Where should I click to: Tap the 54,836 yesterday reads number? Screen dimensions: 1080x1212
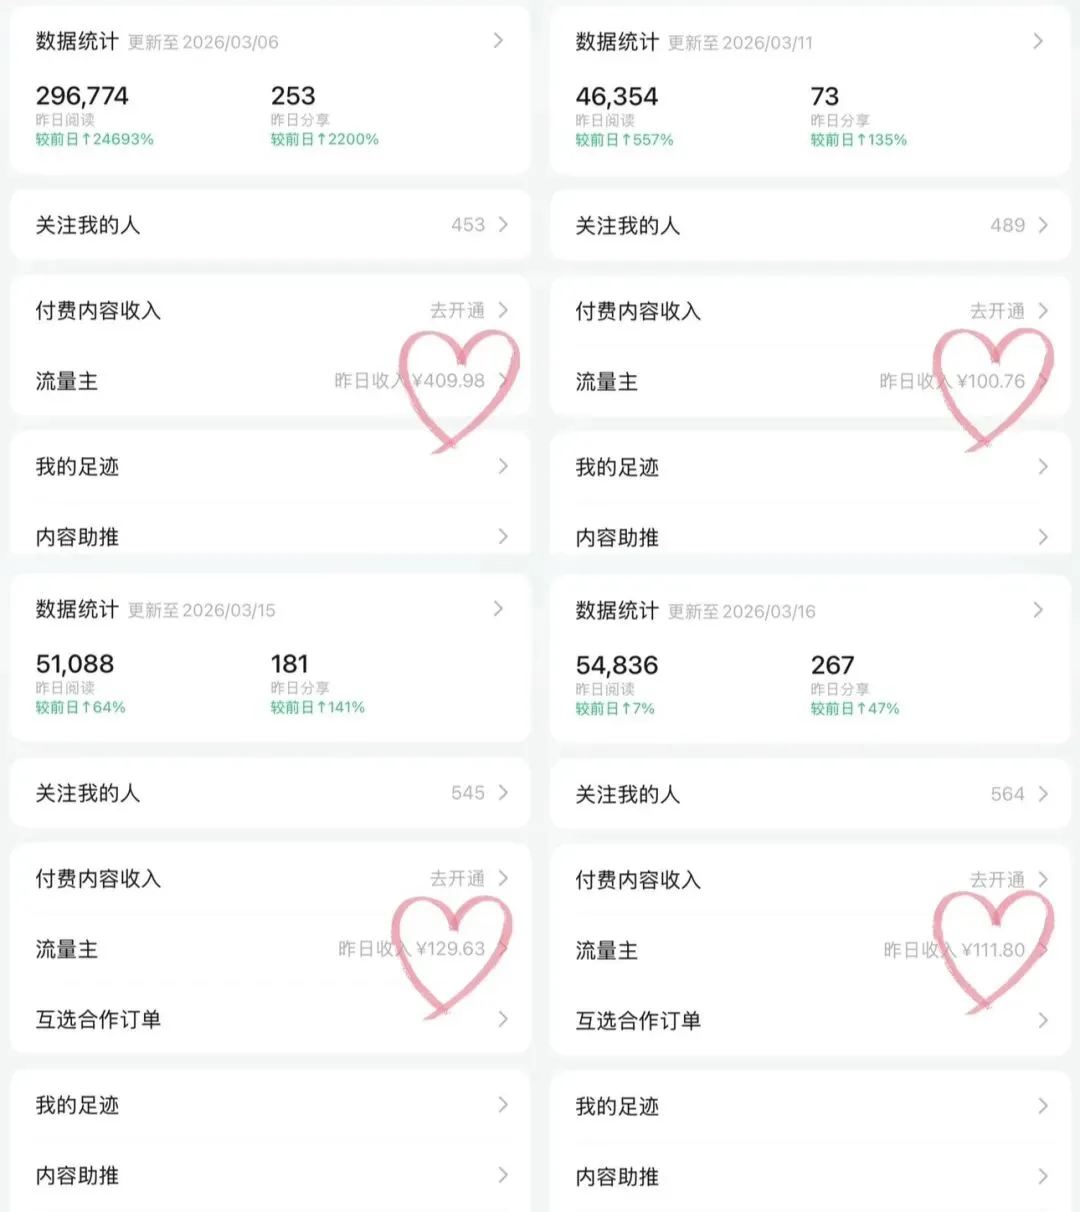pyautogui.click(x=617, y=665)
